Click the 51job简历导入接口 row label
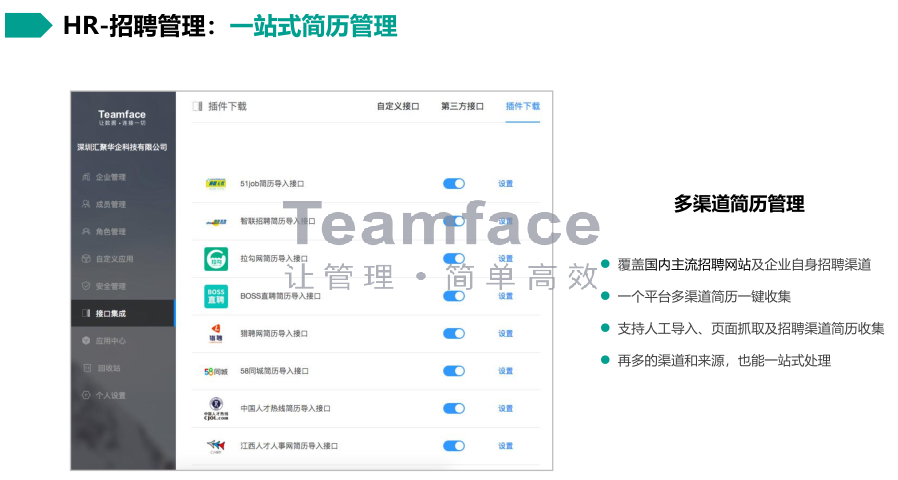 coord(272,183)
